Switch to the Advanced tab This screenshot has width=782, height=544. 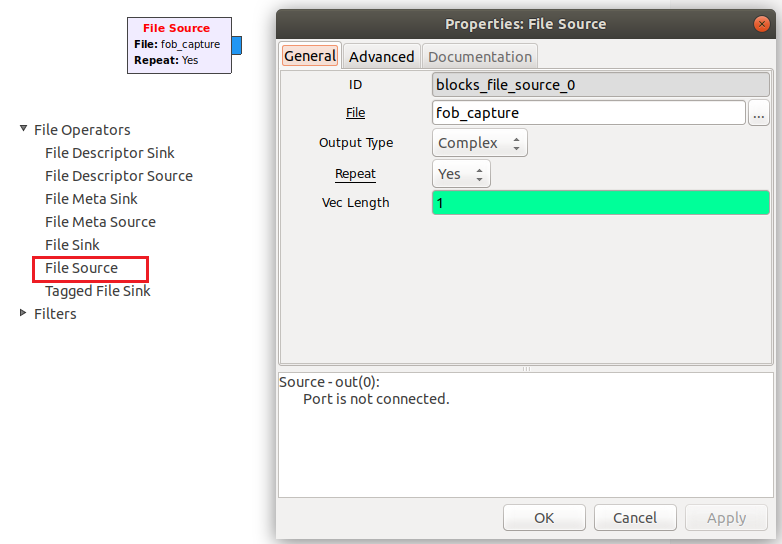click(x=382, y=56)
